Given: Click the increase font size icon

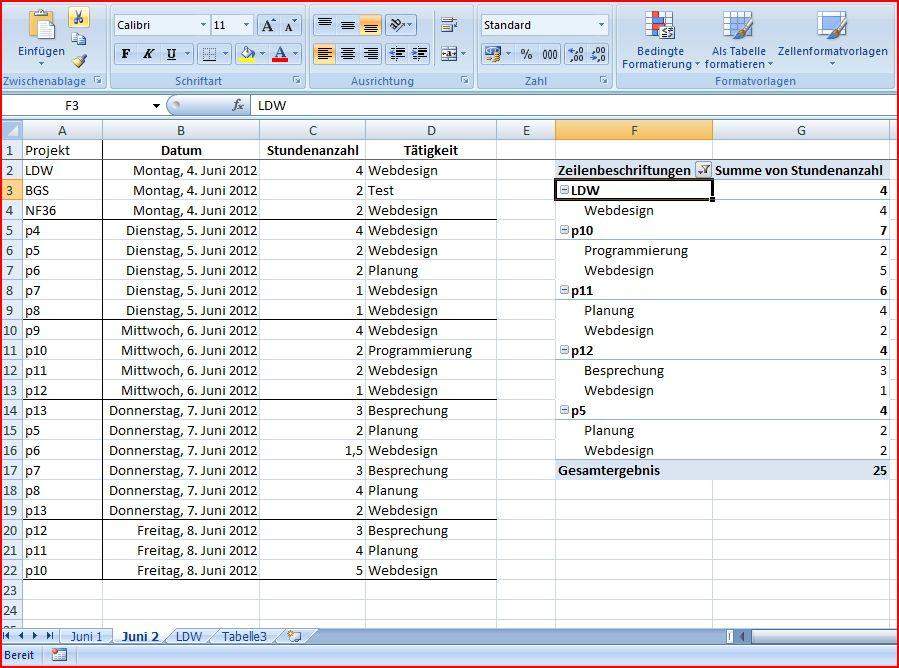Looking at the screenshot, I should [x=268, y=25].
